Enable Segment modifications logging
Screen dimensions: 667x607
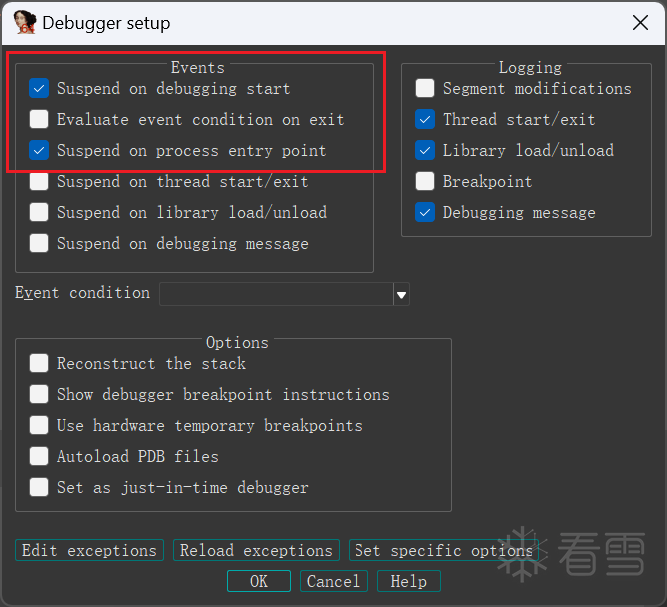tap(425, 88)
